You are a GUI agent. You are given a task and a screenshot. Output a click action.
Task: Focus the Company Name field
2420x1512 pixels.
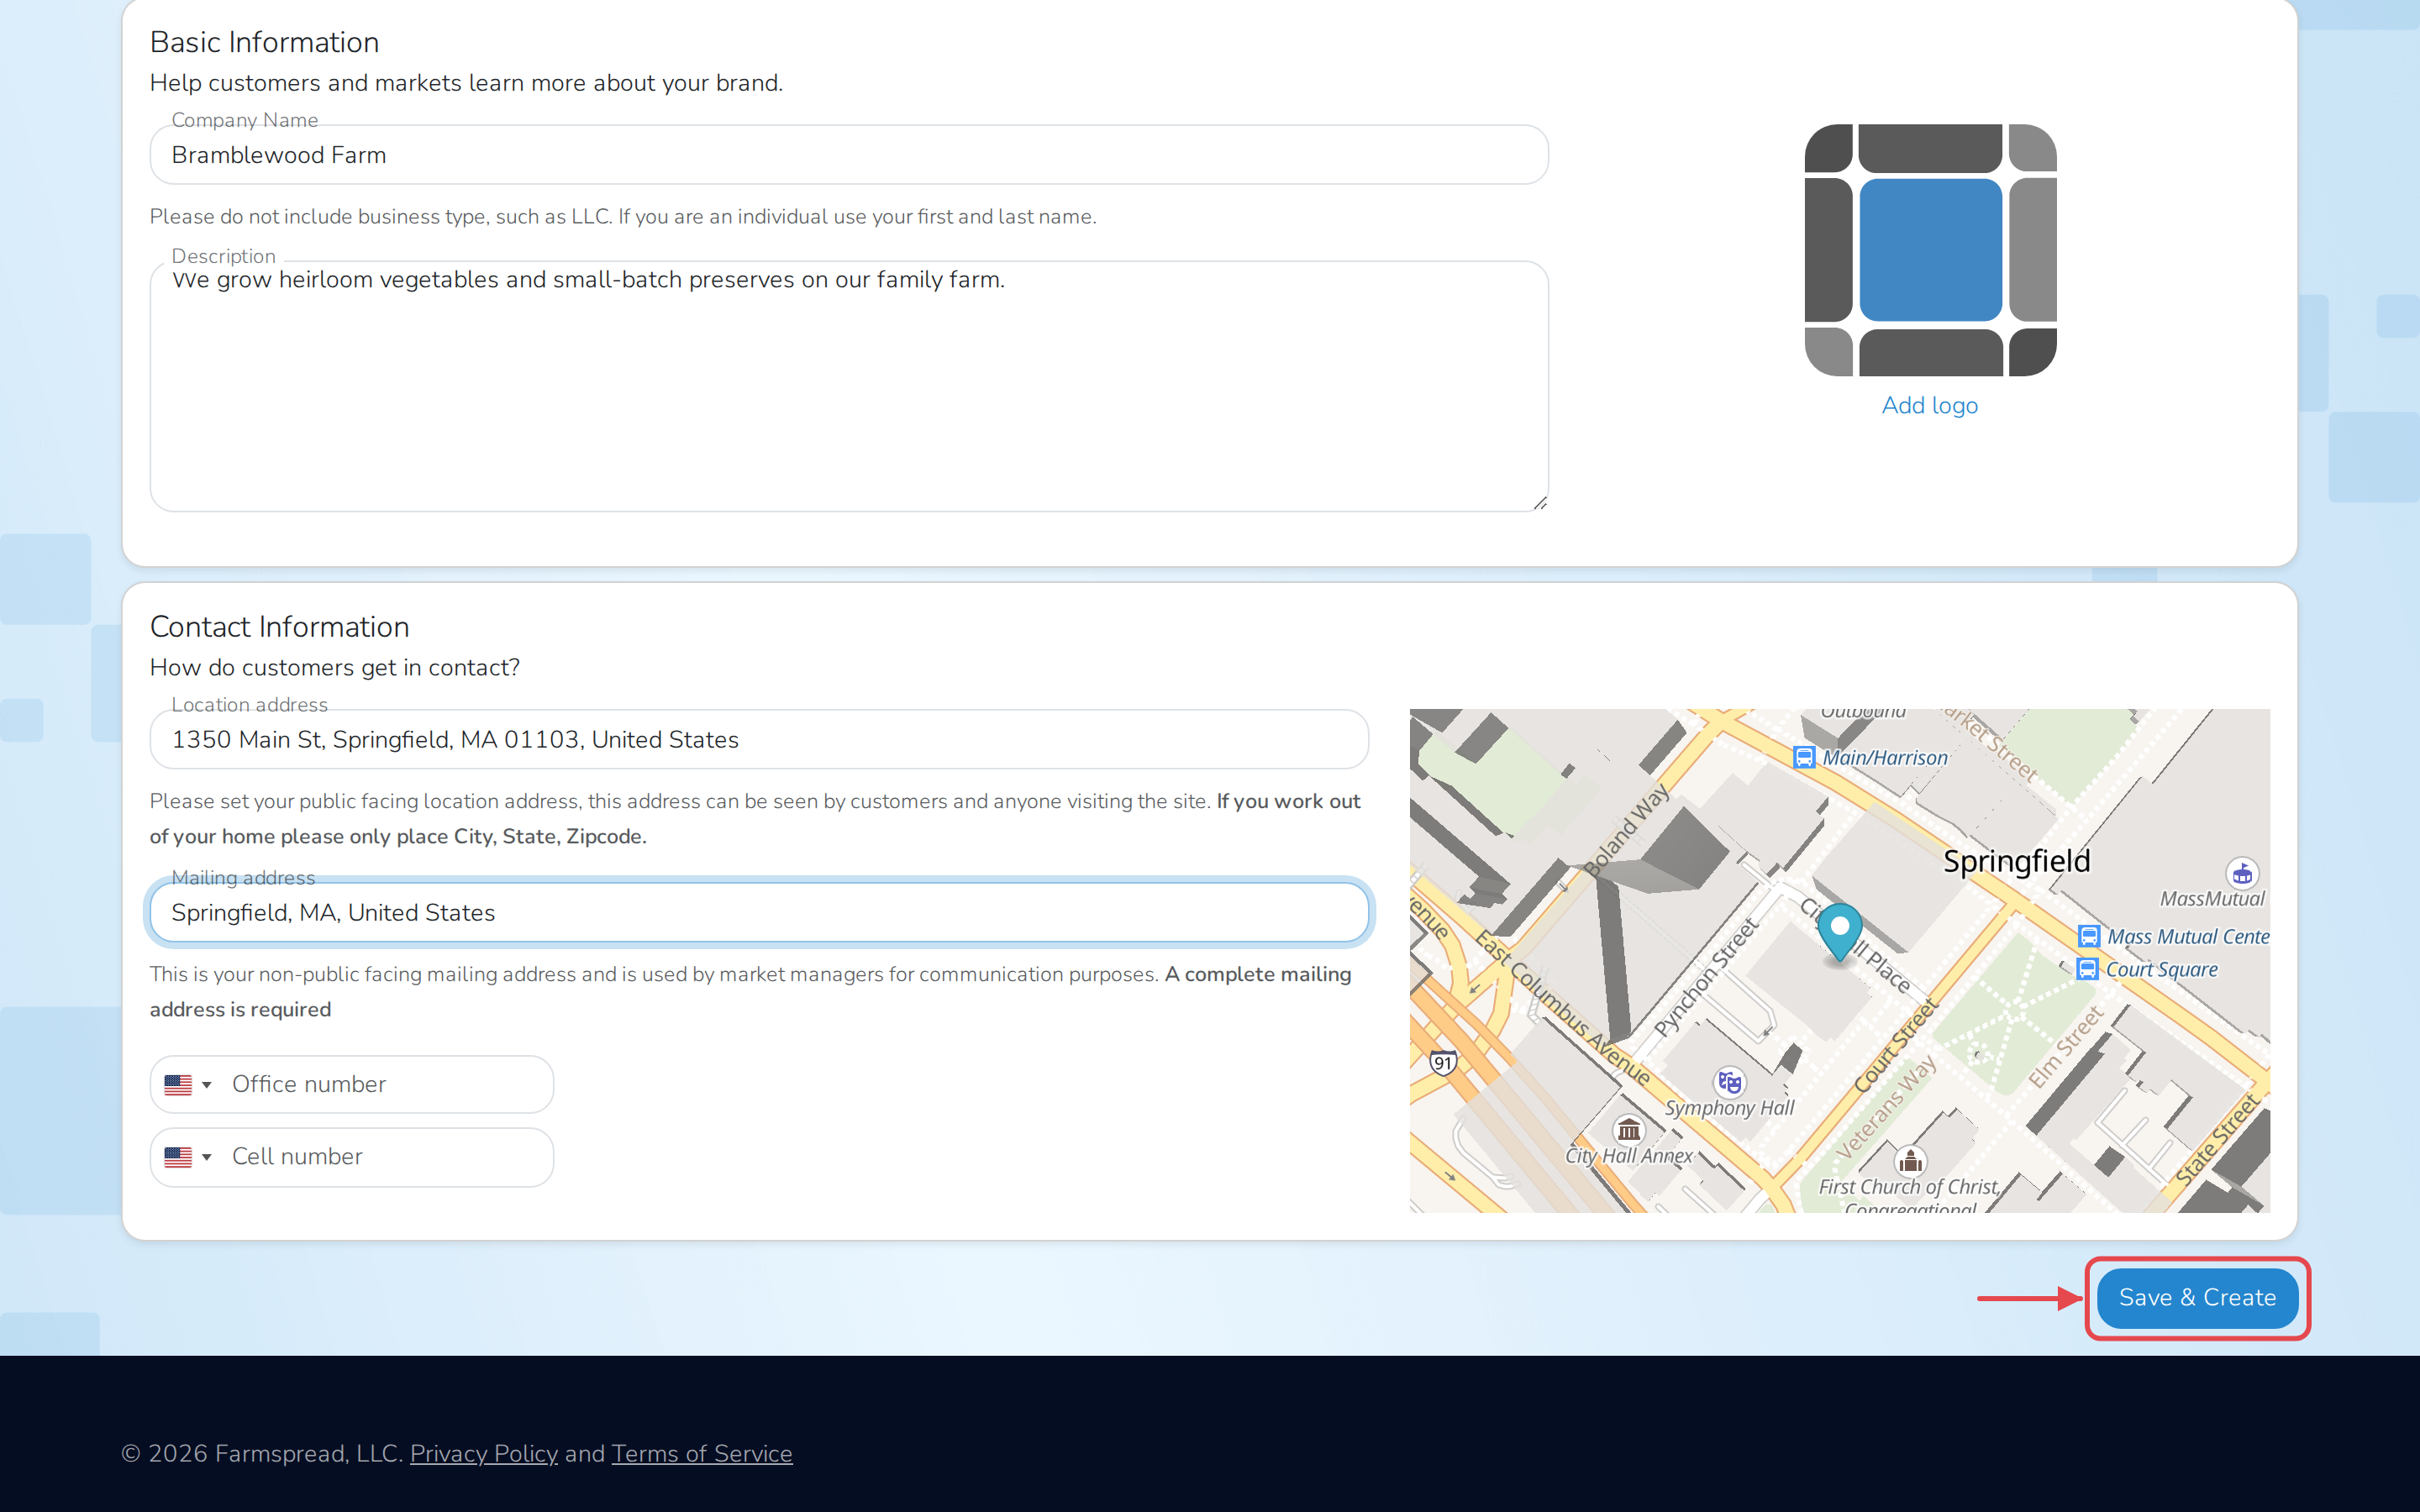pos(849,155)
